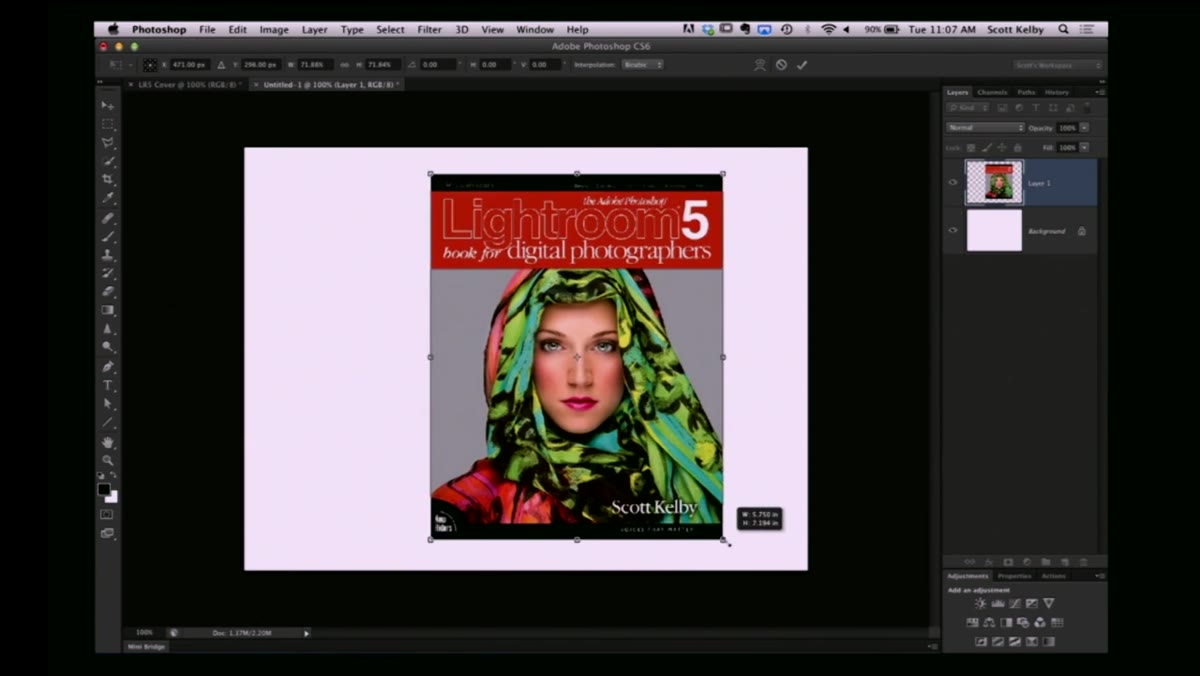Select the Clone Stamp tool
This screenshot has height=676, width=1200.
pos(107,254)
